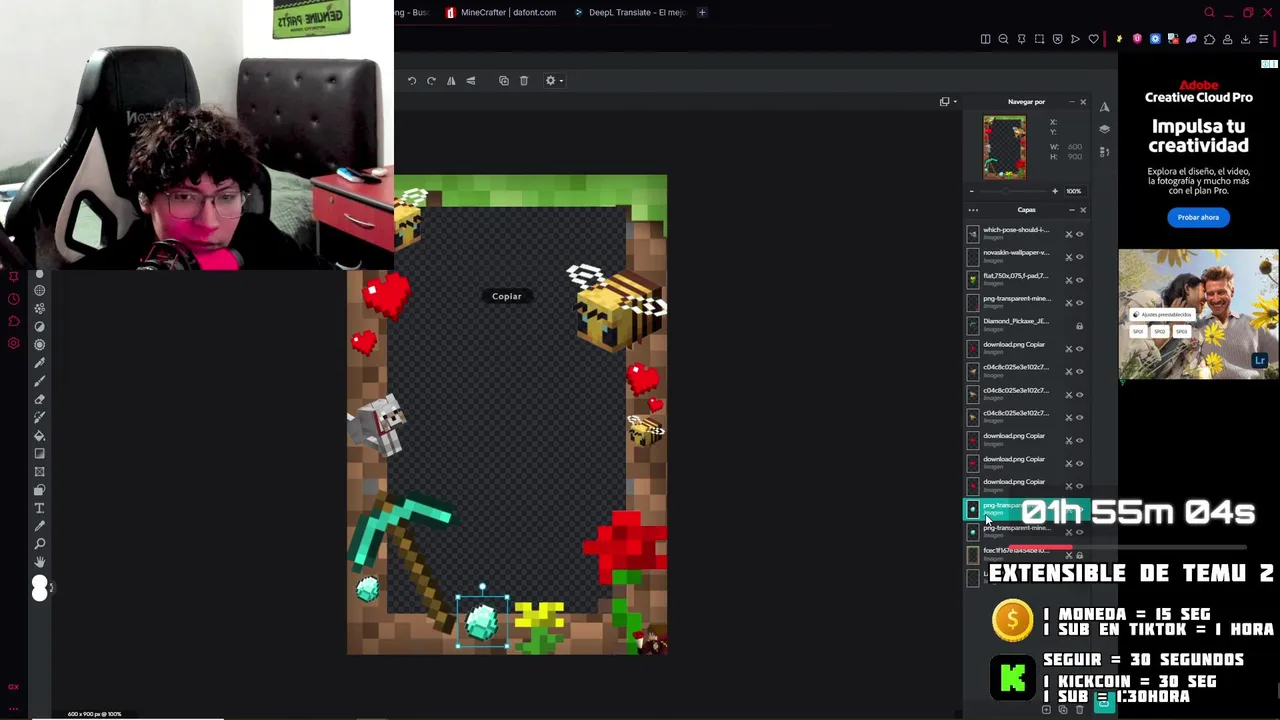Select the Brush drawing tool
The image size is (1280, 720).
(x=40, y=381)
